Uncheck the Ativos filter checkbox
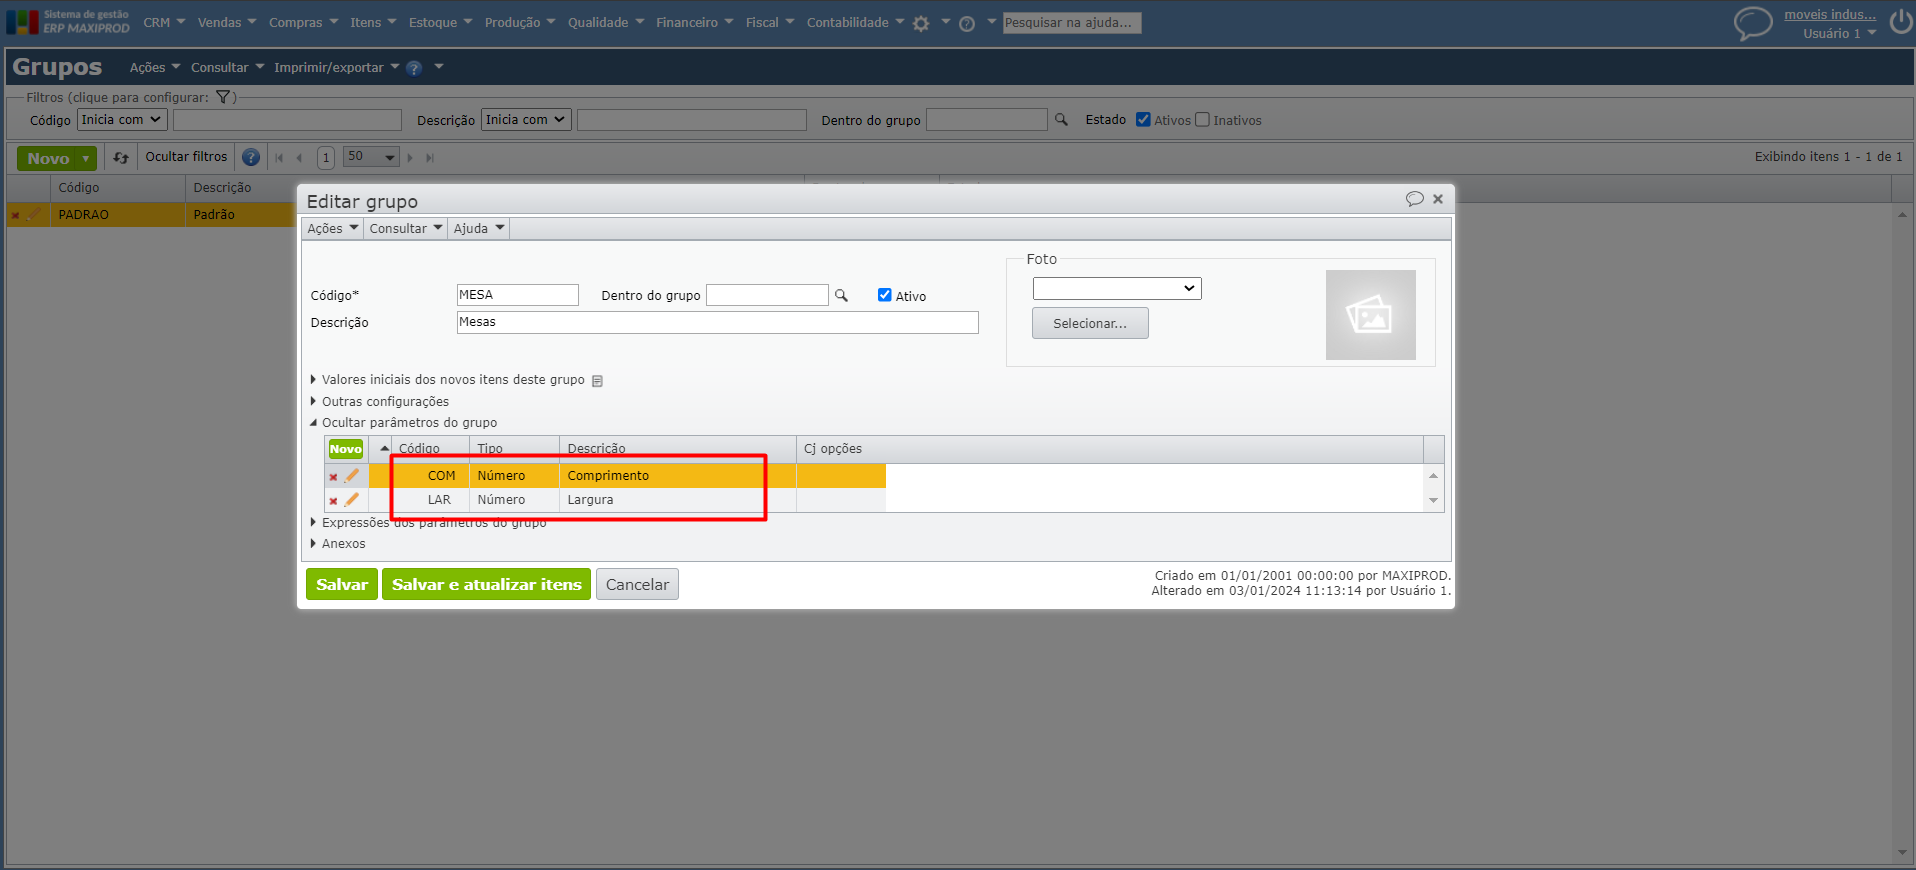Screen dimensions: 1916x870 coord(1143,120)
